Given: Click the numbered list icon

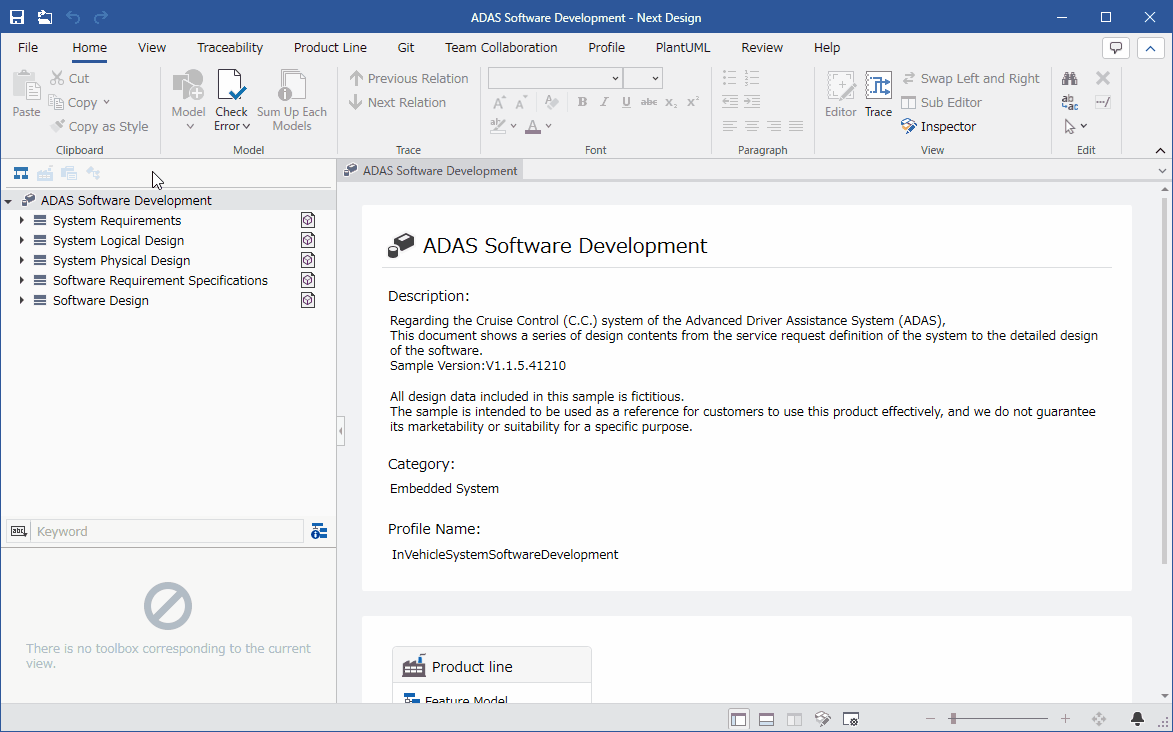Looking at the screenshot, I should [752, 78].
